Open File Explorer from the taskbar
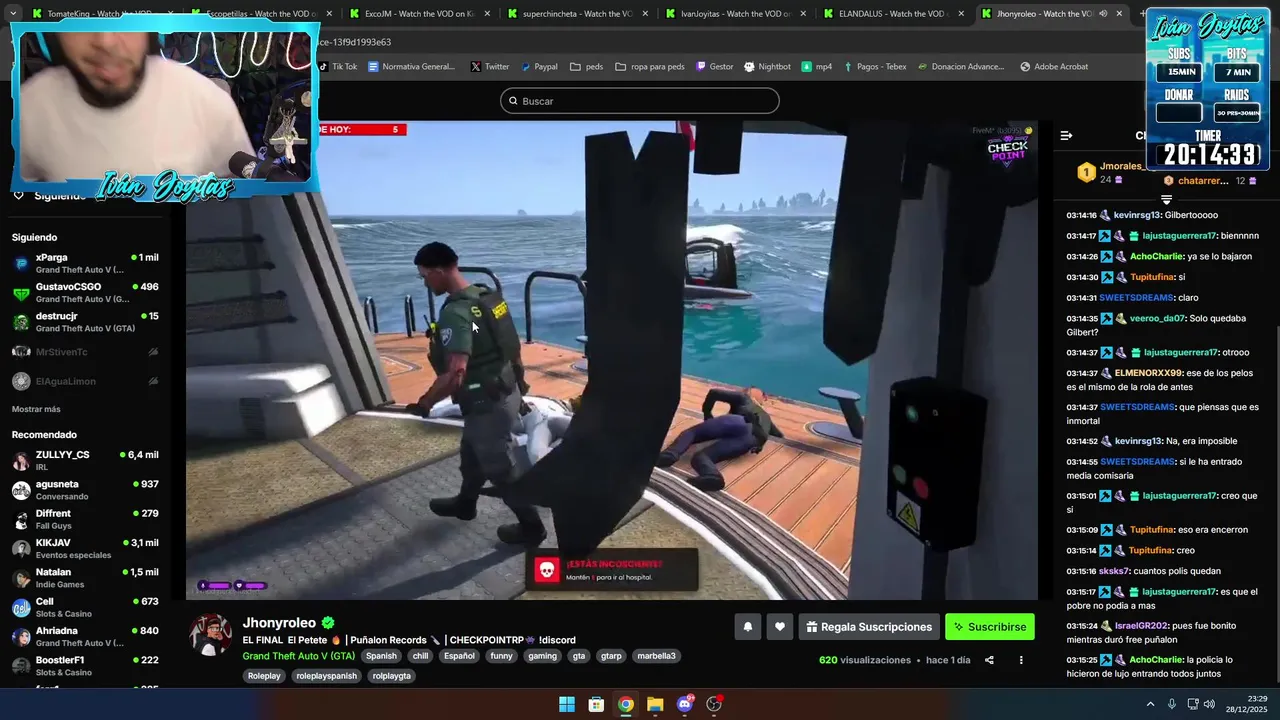Screen dimensions: 1280x720 coord(655,704)
